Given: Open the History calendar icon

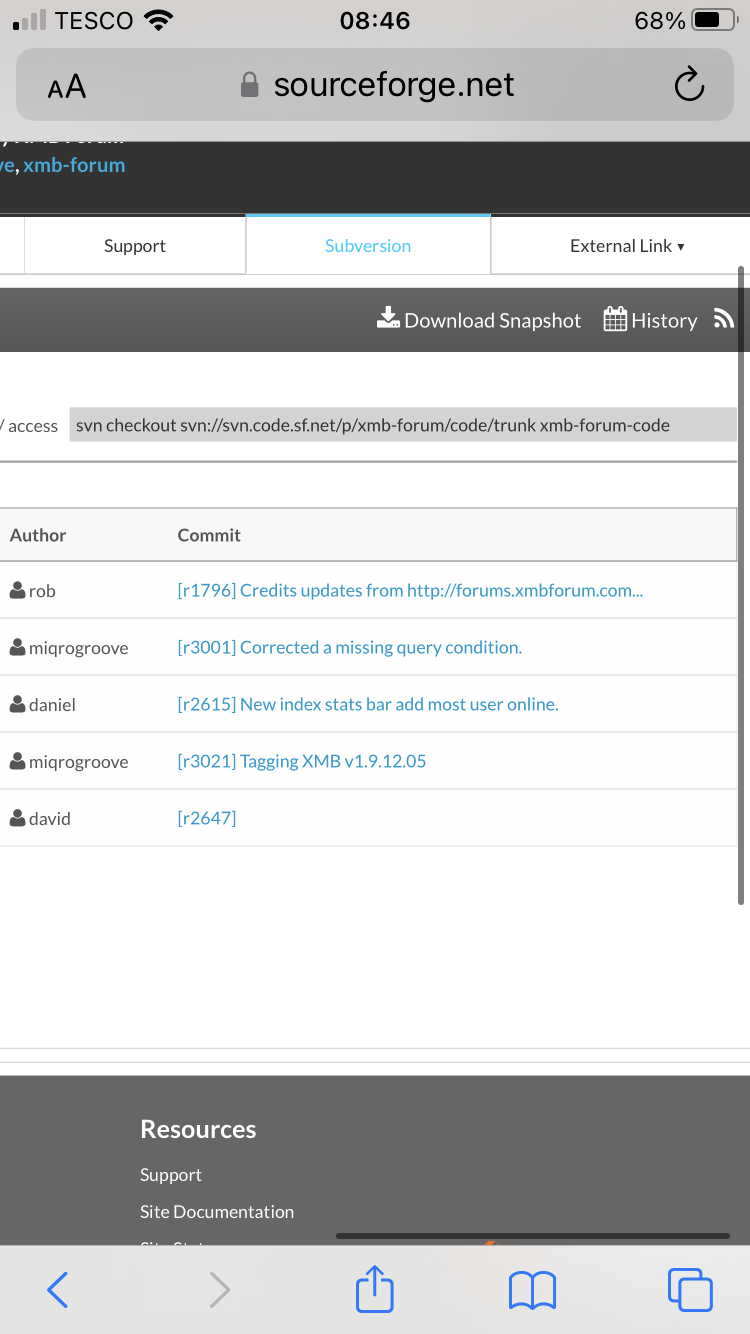Looking at the screenshot, I should click(615, 319).
